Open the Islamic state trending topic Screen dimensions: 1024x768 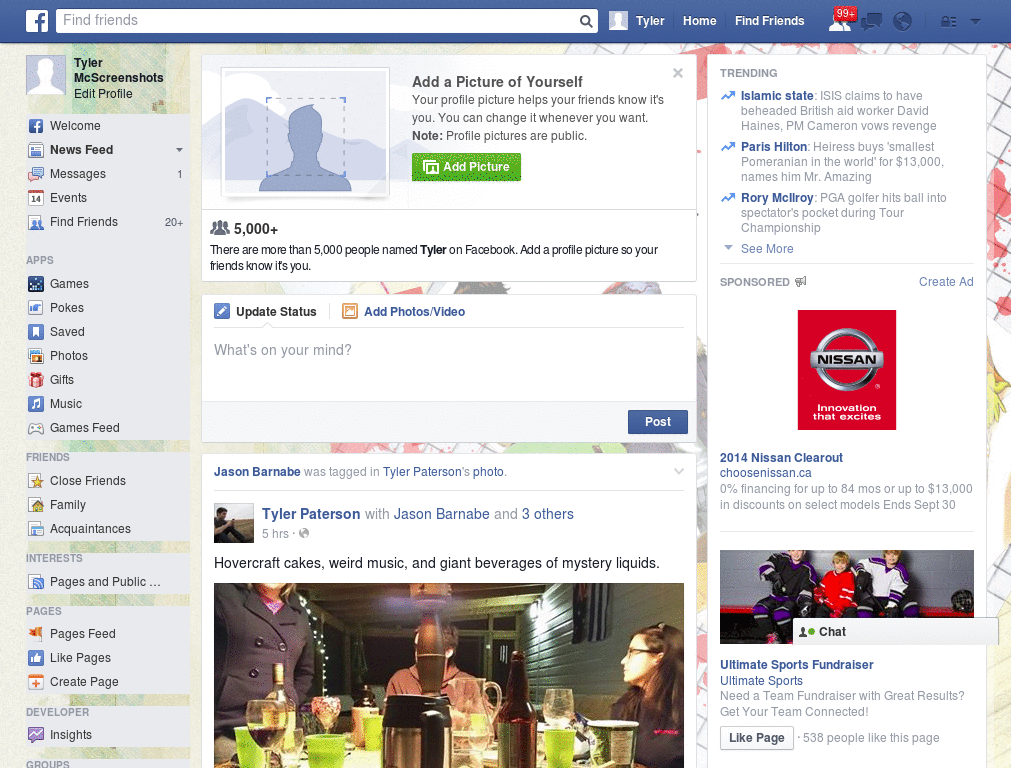click(776, 96)
